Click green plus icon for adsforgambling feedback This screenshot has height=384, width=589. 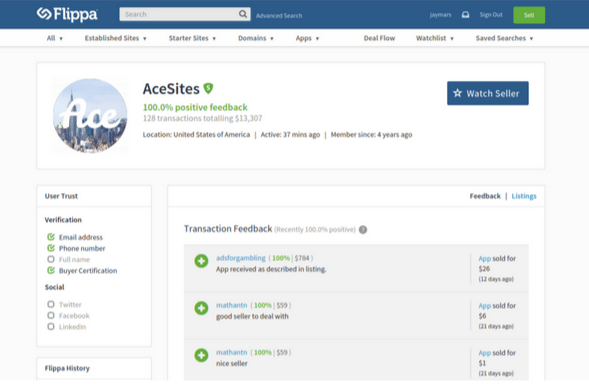(201, 261)
